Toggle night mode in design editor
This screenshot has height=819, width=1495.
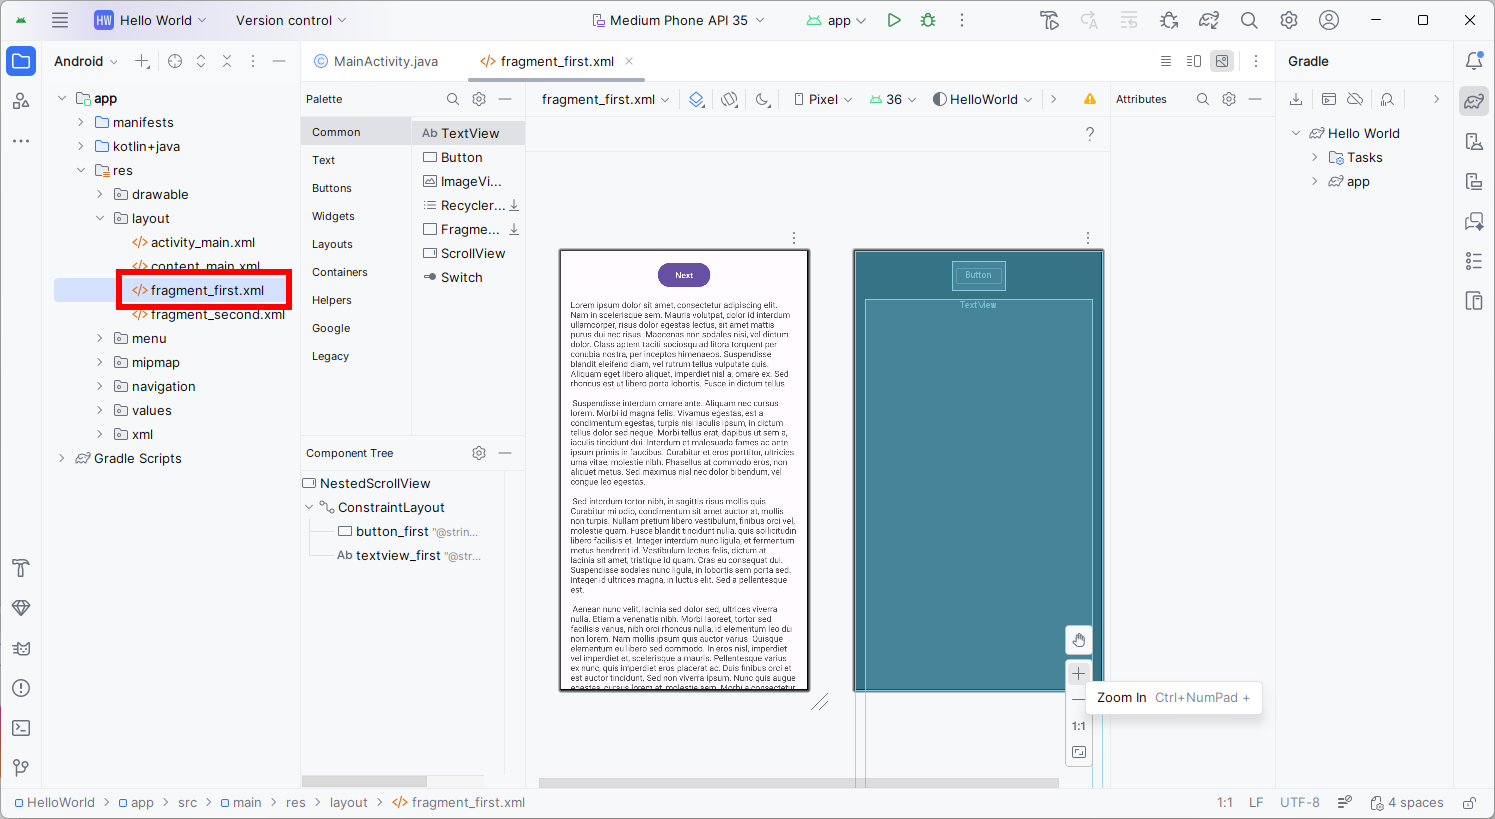(763, 99)
